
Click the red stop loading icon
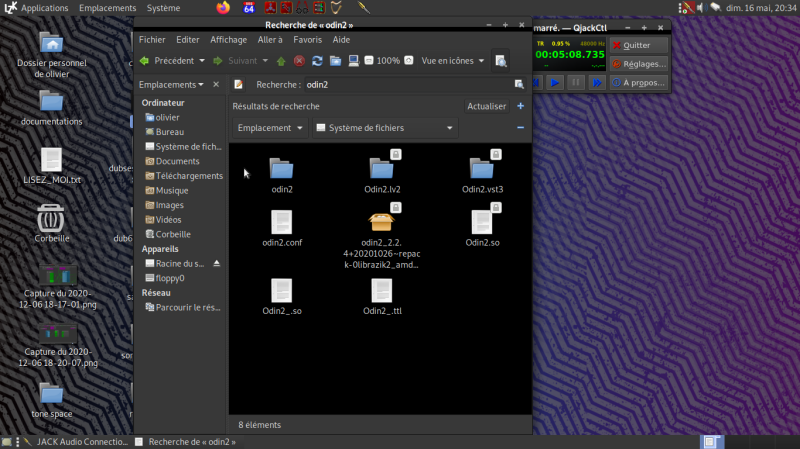pyautogui.click(x=299, y=61)
